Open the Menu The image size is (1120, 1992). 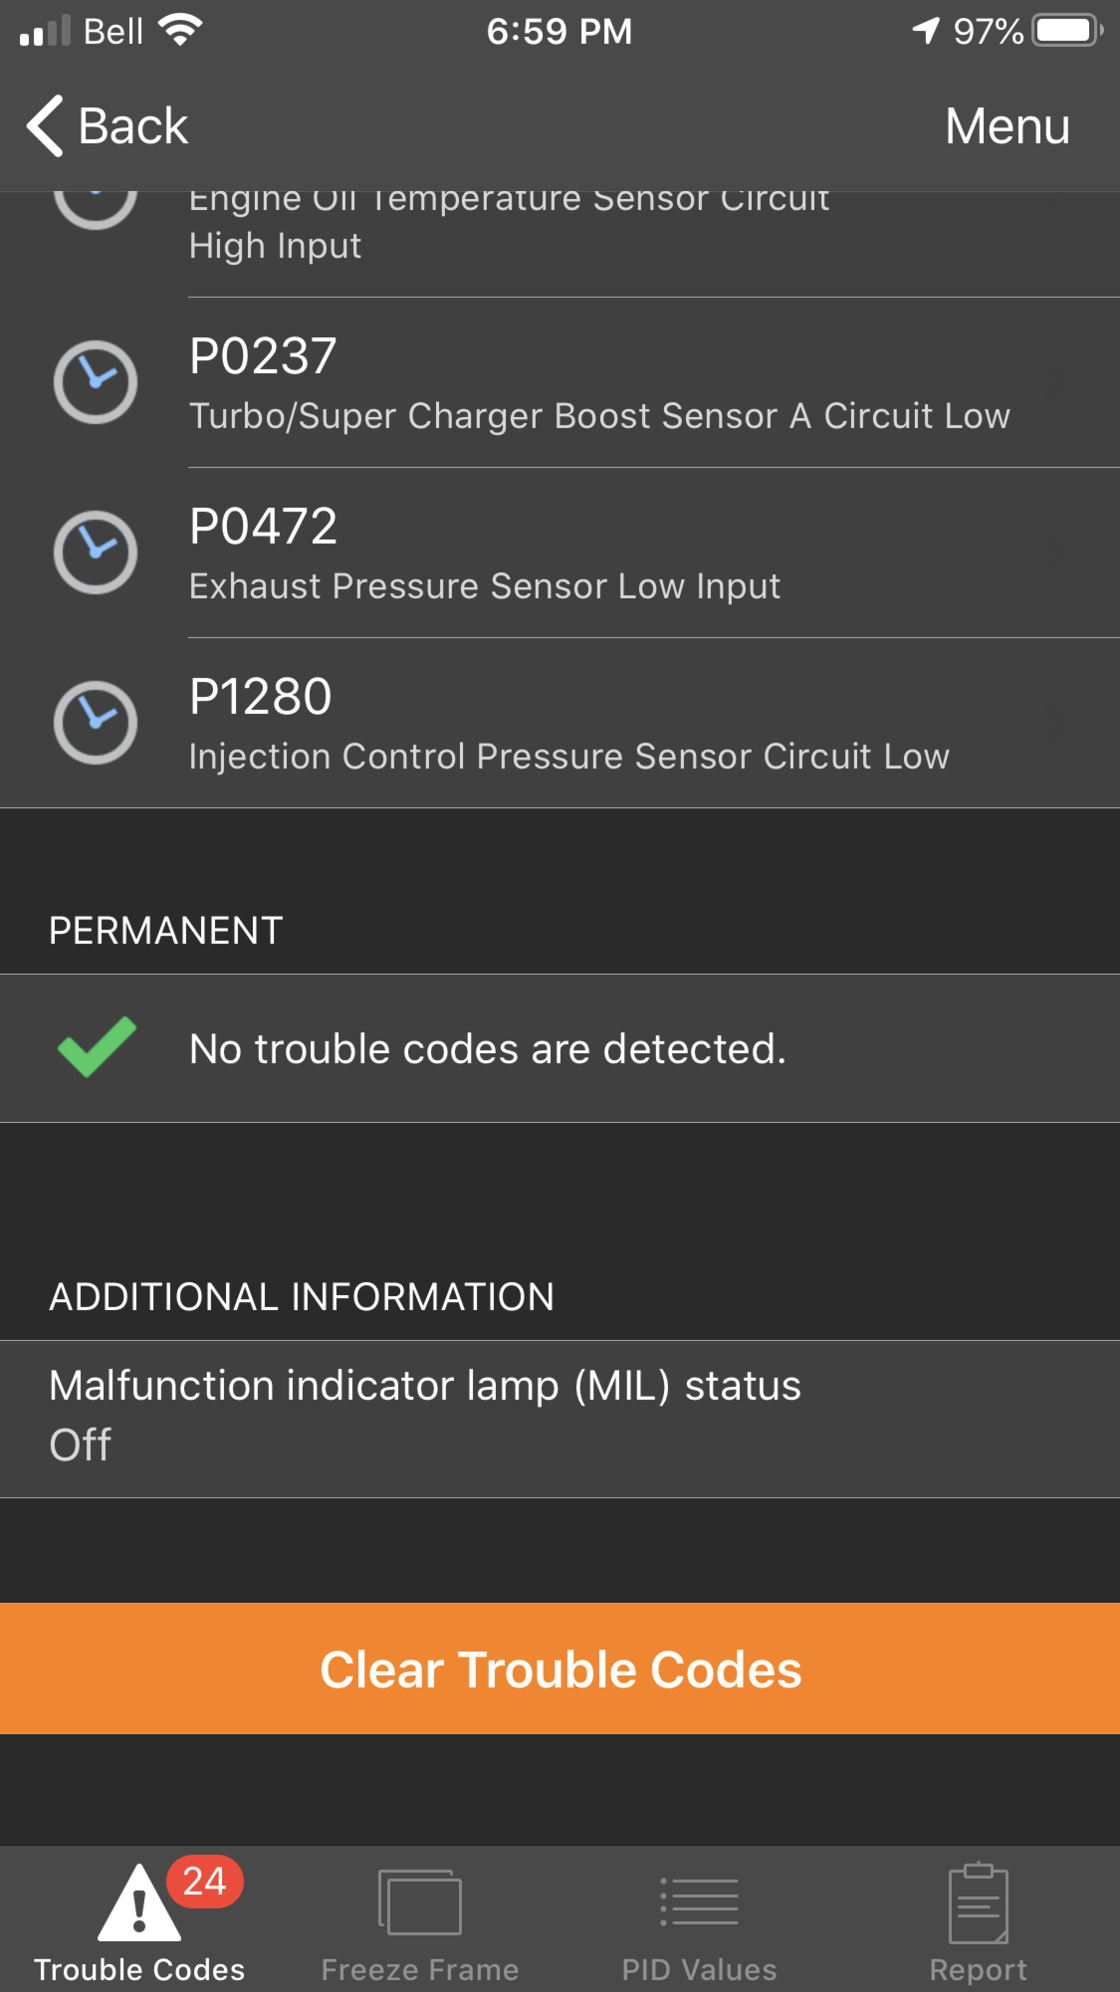[x=1007, y=126]
